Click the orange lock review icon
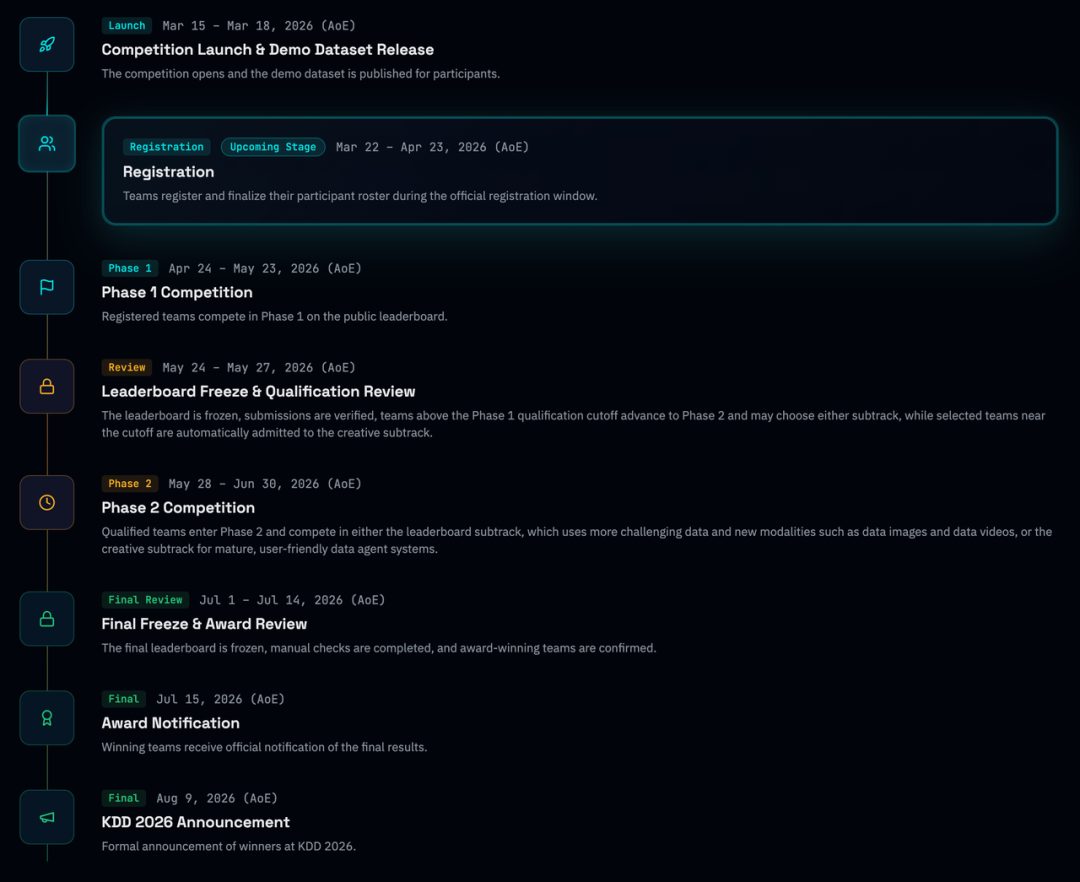1080x882 pixels. [x=47, y=386]
